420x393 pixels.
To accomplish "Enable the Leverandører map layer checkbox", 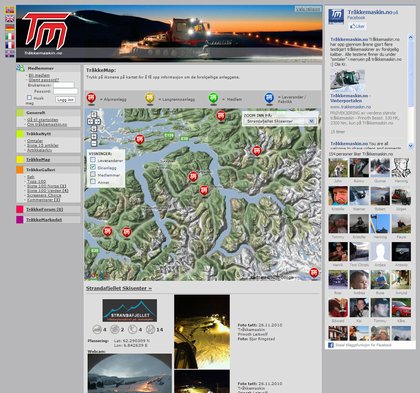I will [93, 160].
